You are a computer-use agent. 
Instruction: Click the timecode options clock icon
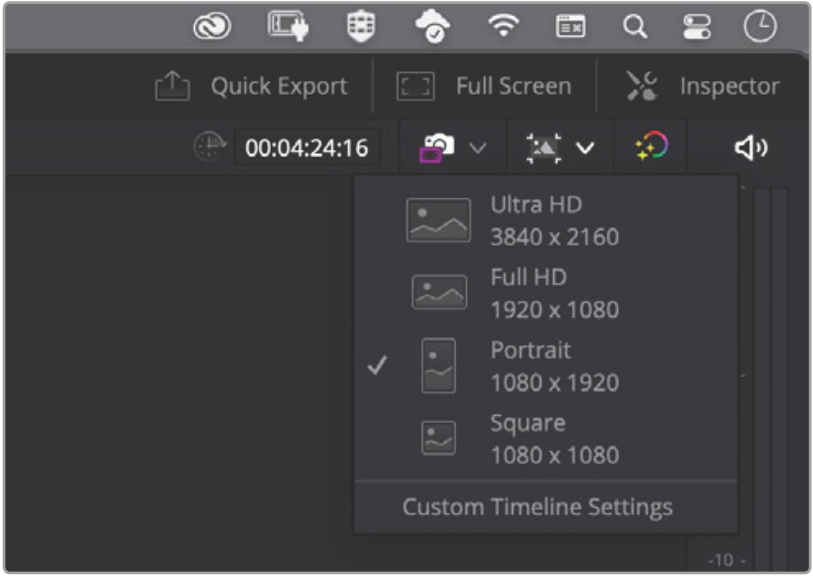(206, 148)
